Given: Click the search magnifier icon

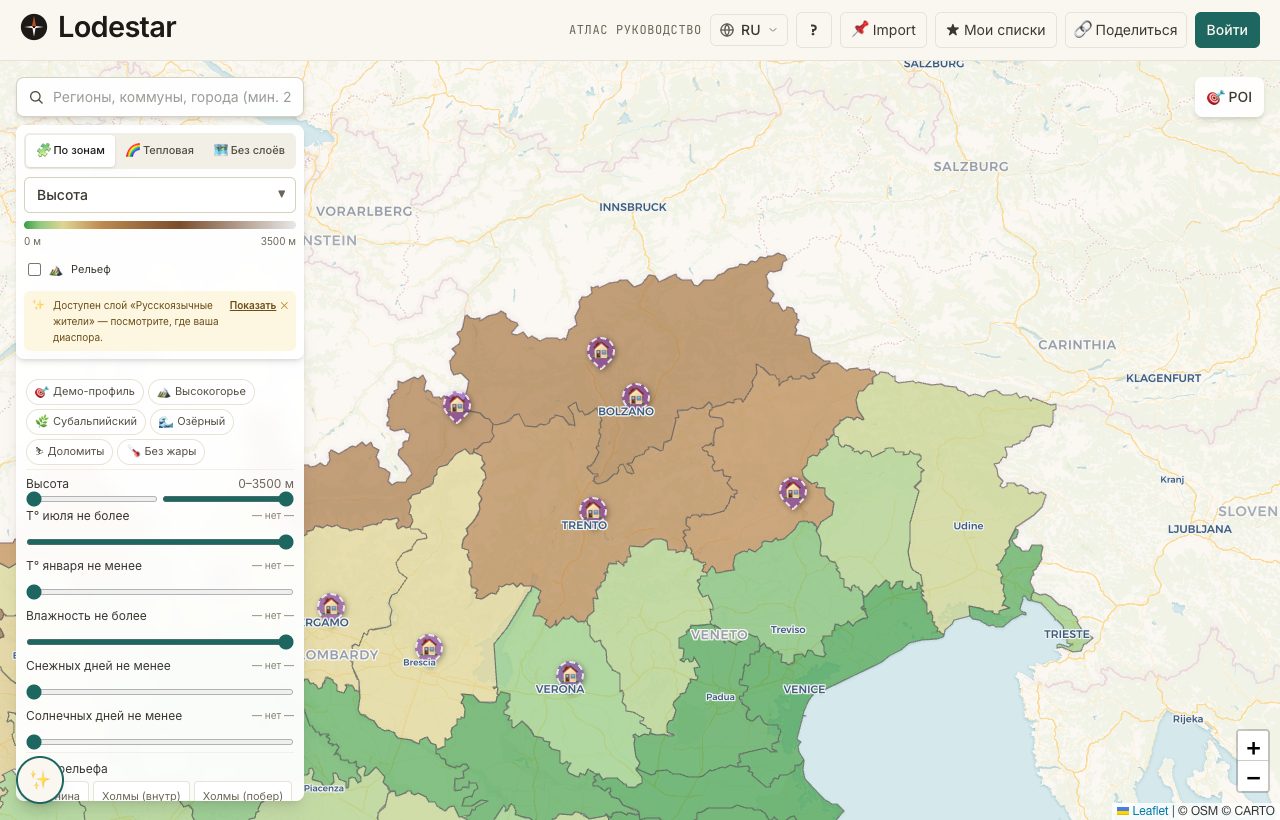Looking at the screenshot, I should (x=36, y=97).
